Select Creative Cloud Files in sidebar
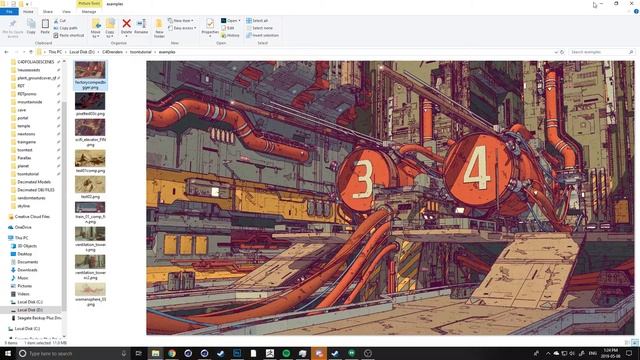The height and width of the screenshot is (360, 640). [x=32, y=217]
